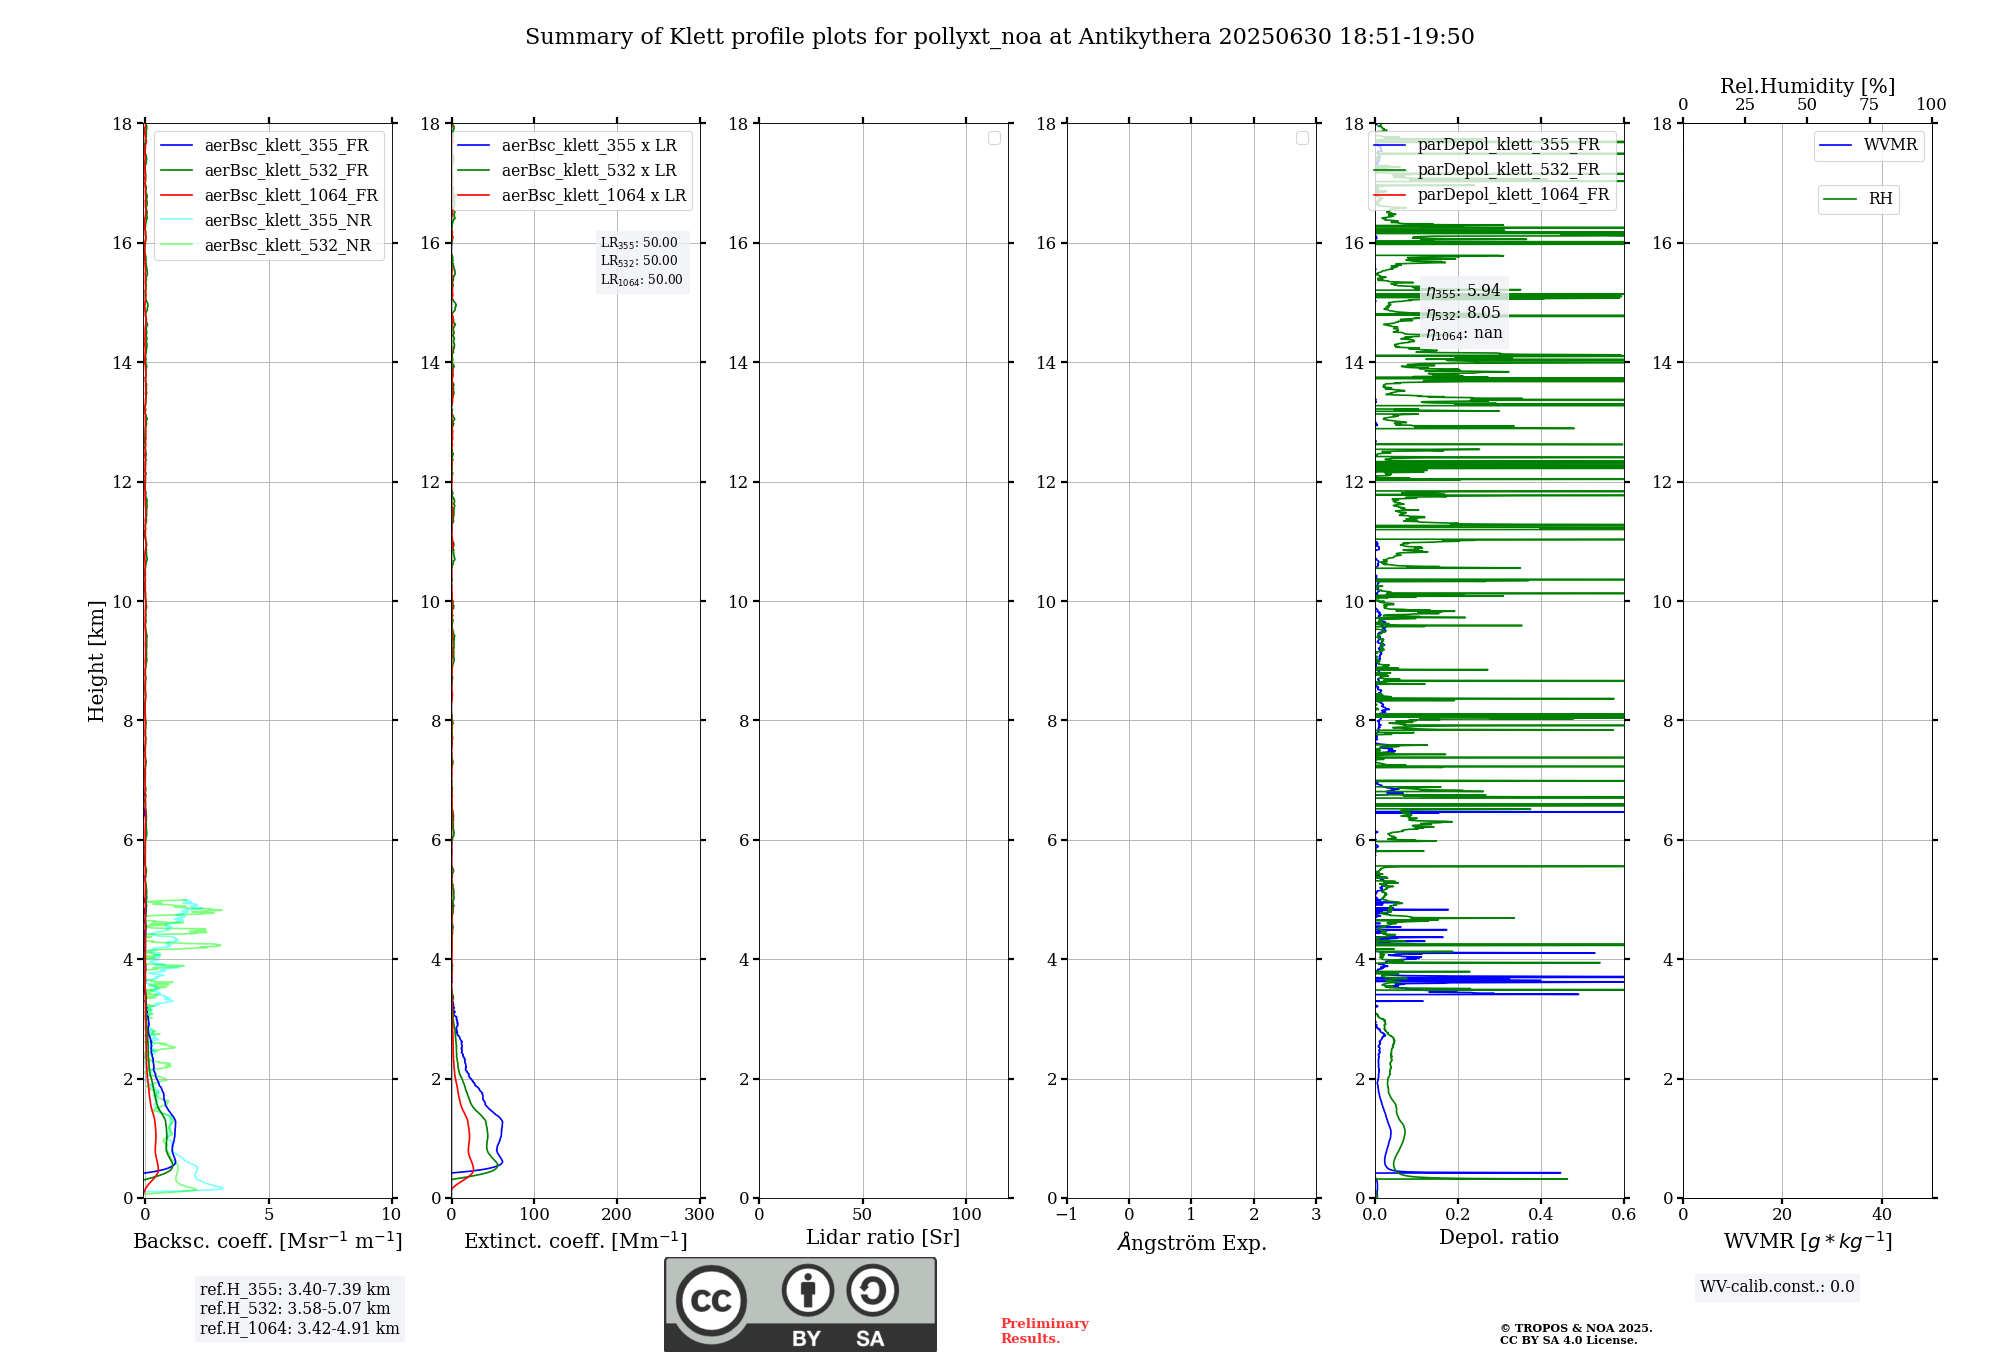
Task: Click the plot title Summary of Klett profile
Action: (999, 37)
